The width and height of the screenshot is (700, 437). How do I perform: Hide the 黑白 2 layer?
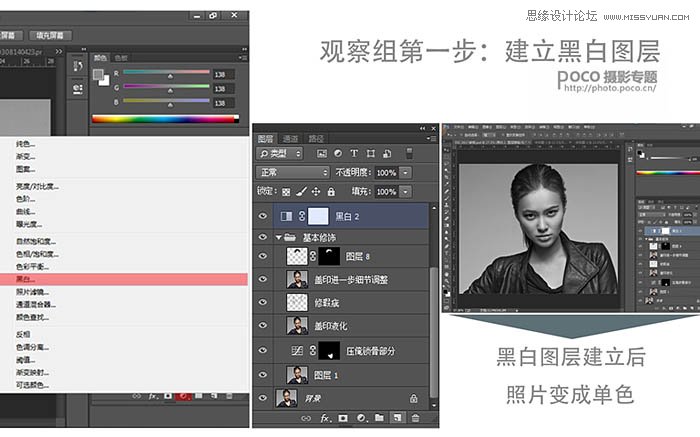[x=263, y=216]
